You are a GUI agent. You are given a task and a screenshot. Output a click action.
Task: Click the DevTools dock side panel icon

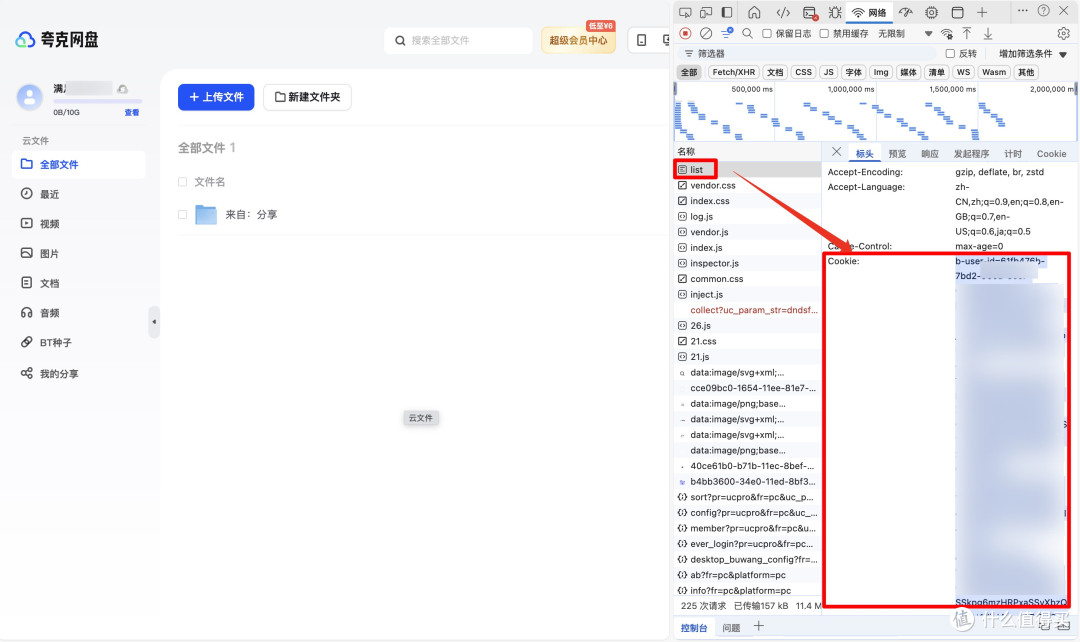click(727, 12)
